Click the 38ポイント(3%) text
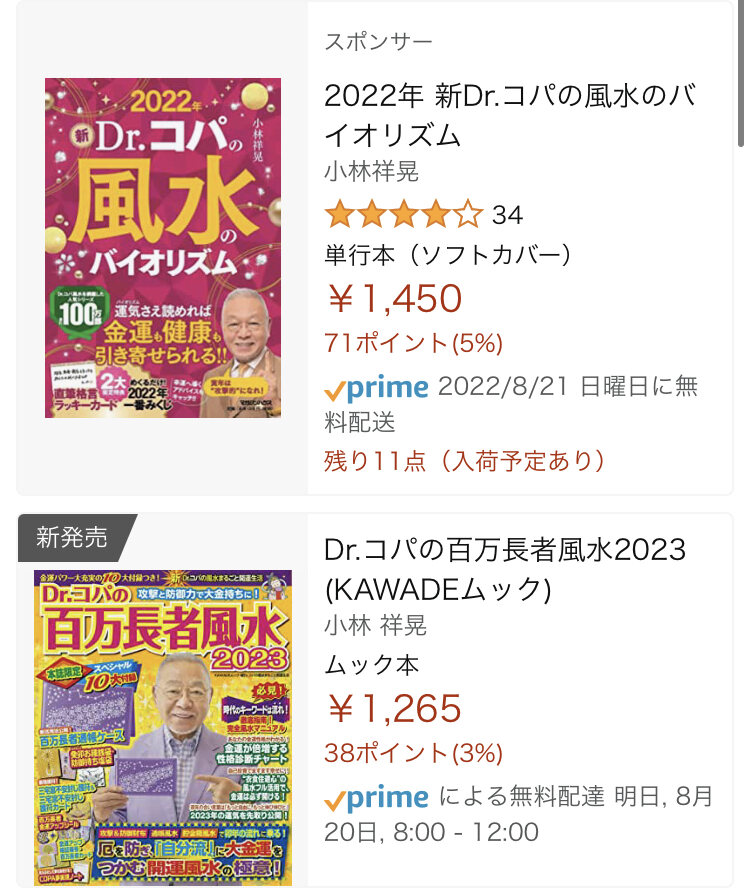 [x=413, y=753]
